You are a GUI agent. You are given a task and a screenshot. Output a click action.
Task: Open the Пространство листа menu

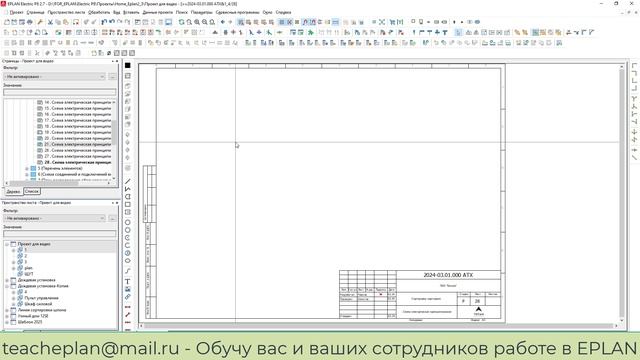[66, 12]
